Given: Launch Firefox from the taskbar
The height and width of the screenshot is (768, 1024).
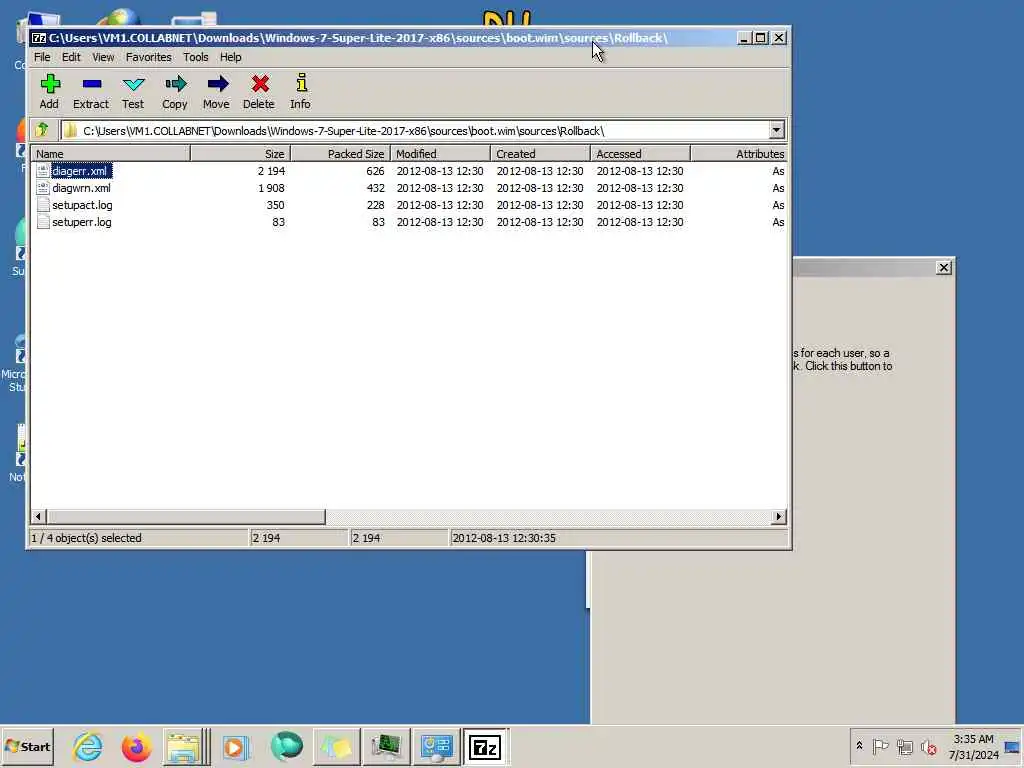Looking at the screenshot, I should pos(136,746).
